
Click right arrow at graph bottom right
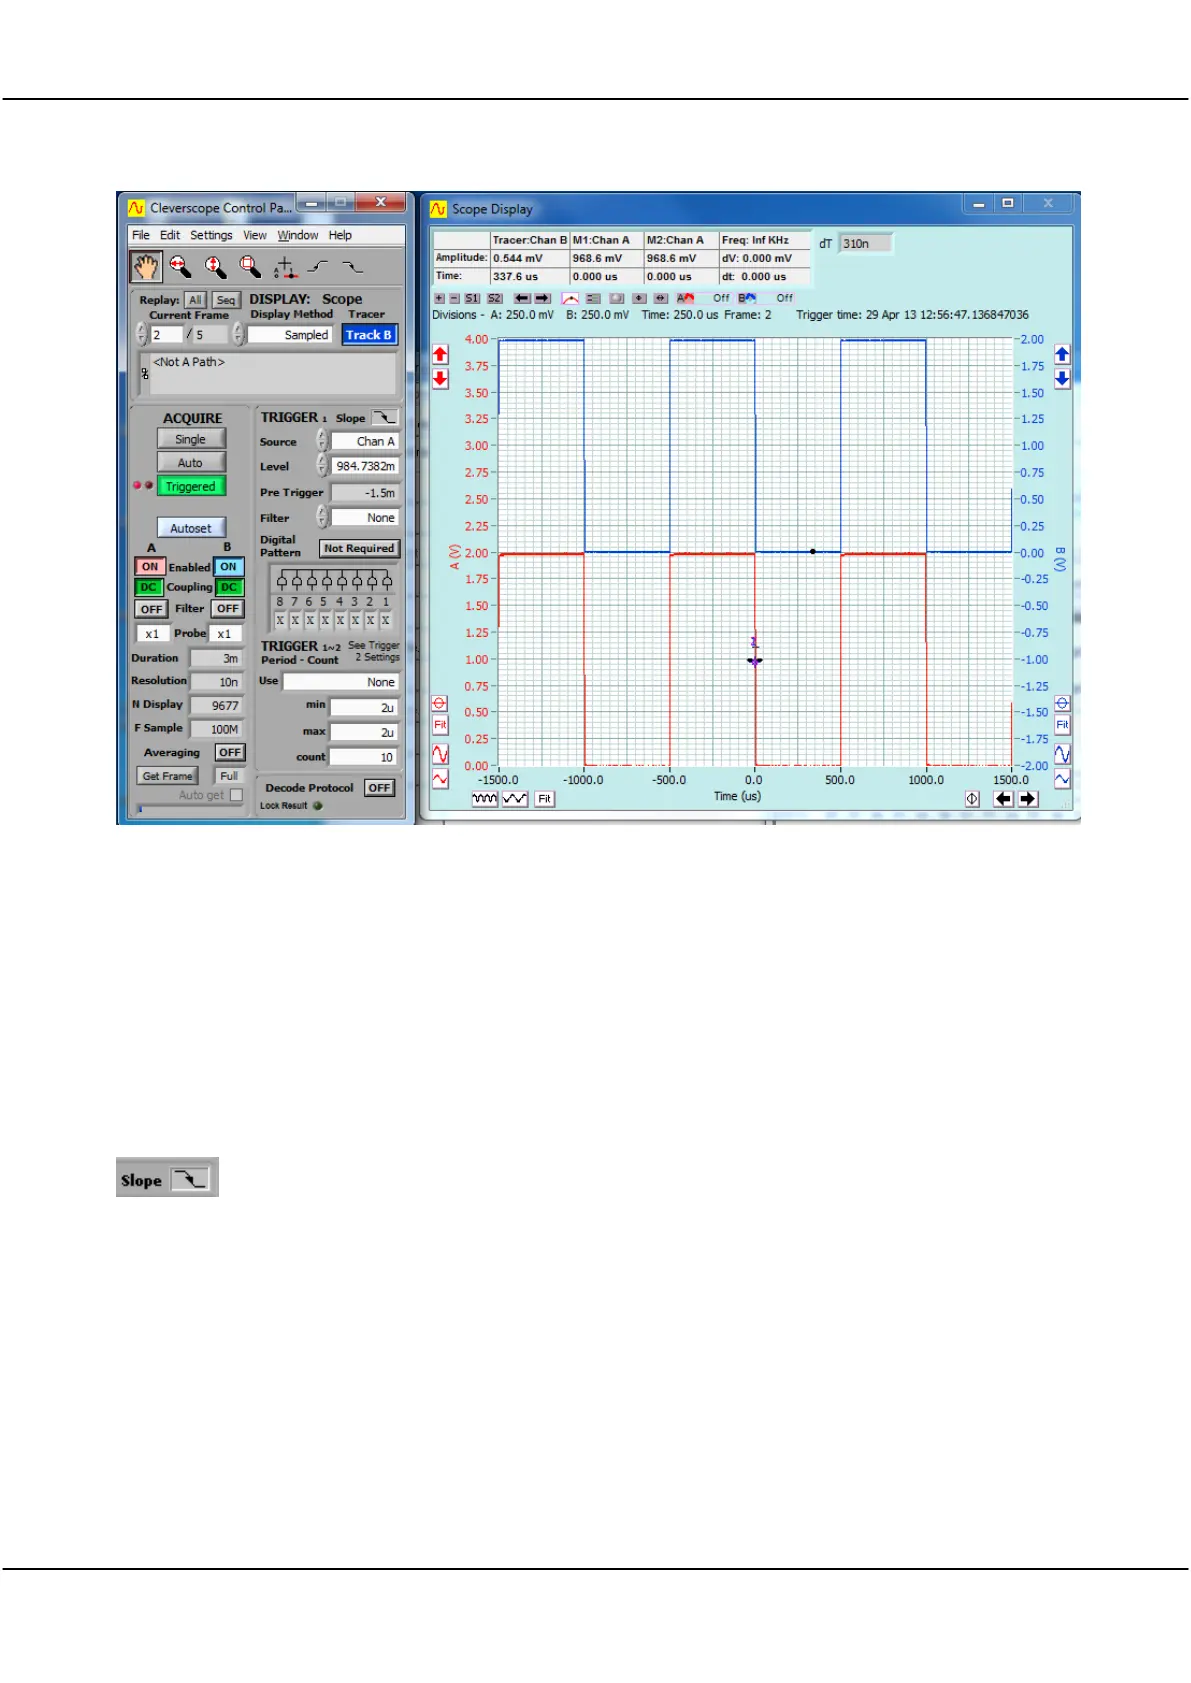click(1028, 799)
